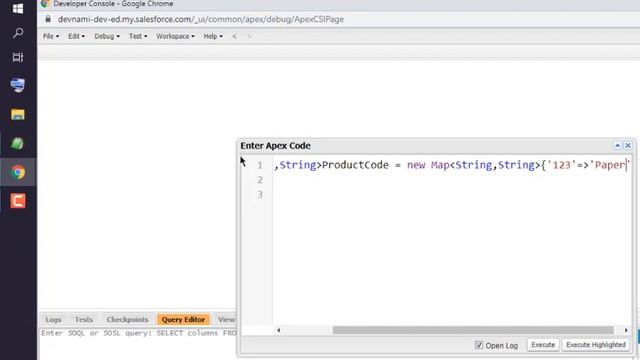Viewport: 640px width, 360px height.
Task: Switch to the Logs tab
Action: click(x=53, y=320)
